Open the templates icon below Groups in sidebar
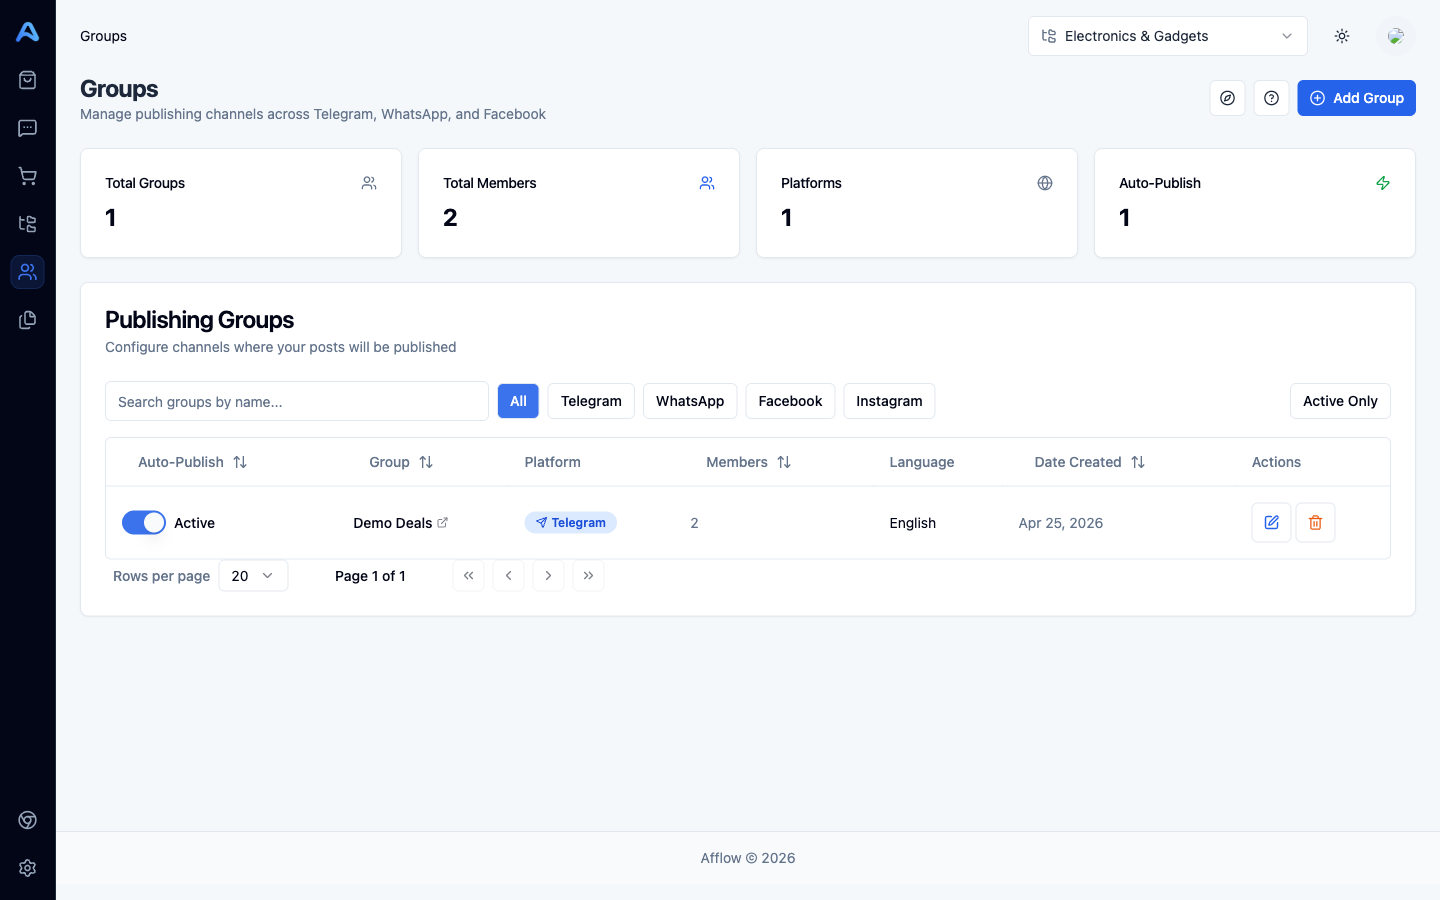The image size is (1440, 900). click(x=27, y=319)
